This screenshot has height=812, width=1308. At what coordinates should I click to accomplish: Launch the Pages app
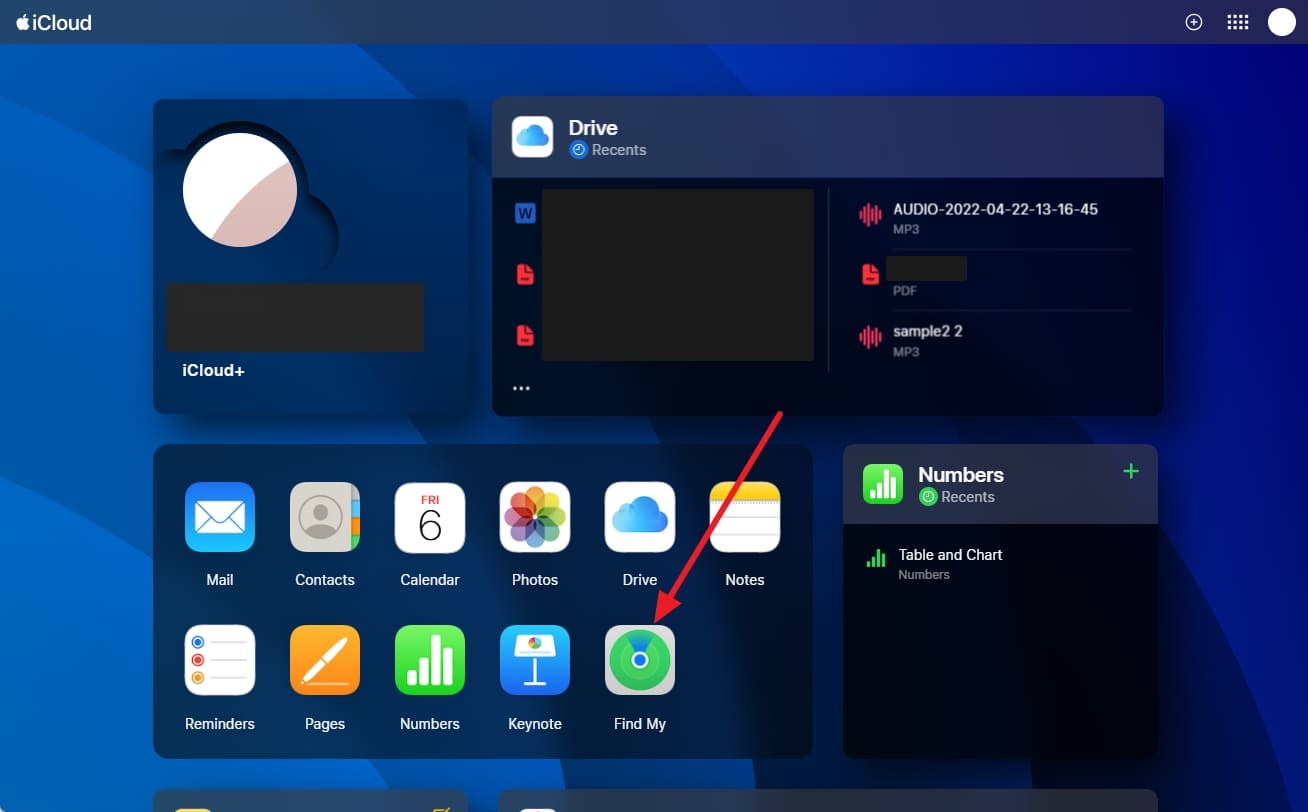[x=325, y=660]
